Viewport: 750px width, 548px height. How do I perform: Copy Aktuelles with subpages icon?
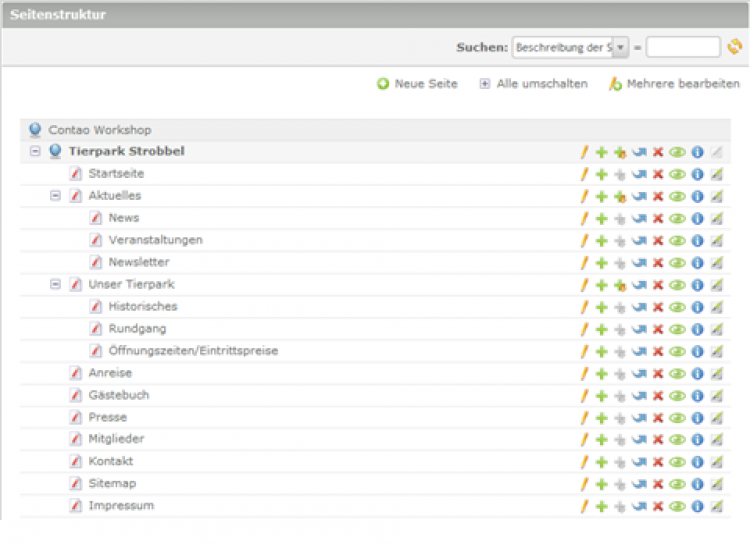(x=620, y=196)
